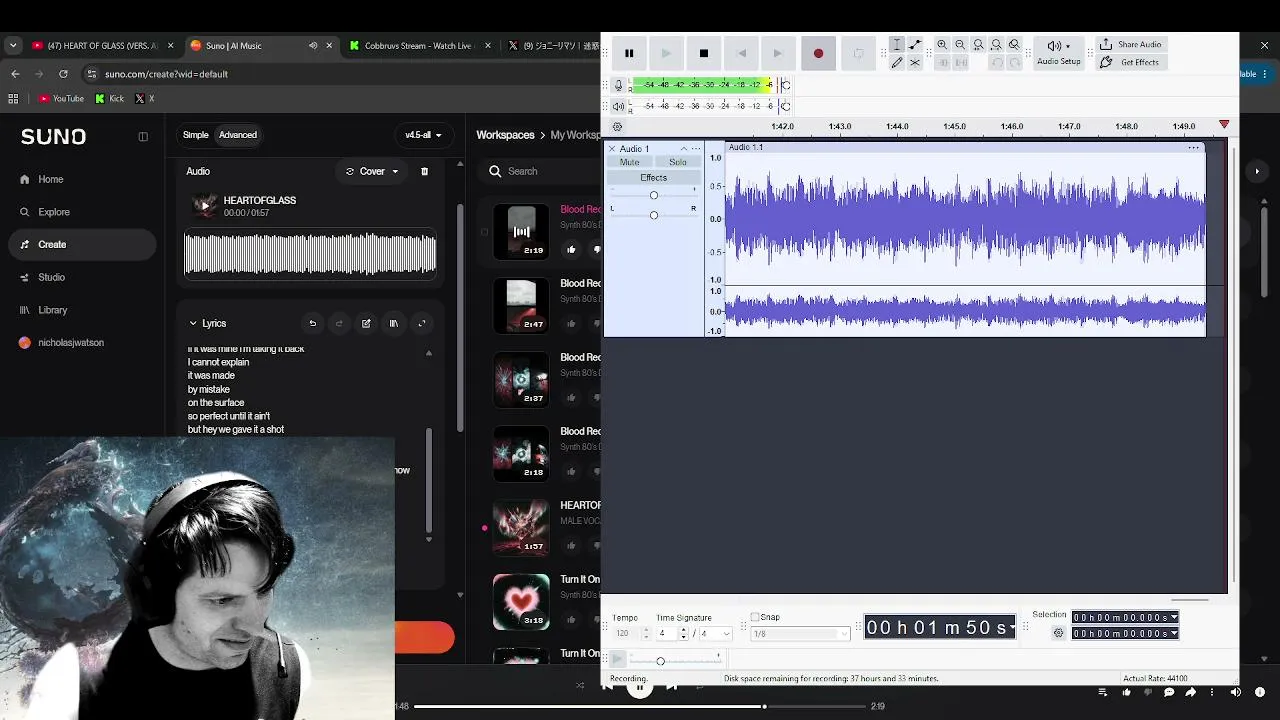Play the HEARTOFGLASS audio thumbnail
Viewport: 1280px width, 720px height.
click(204, 206)
